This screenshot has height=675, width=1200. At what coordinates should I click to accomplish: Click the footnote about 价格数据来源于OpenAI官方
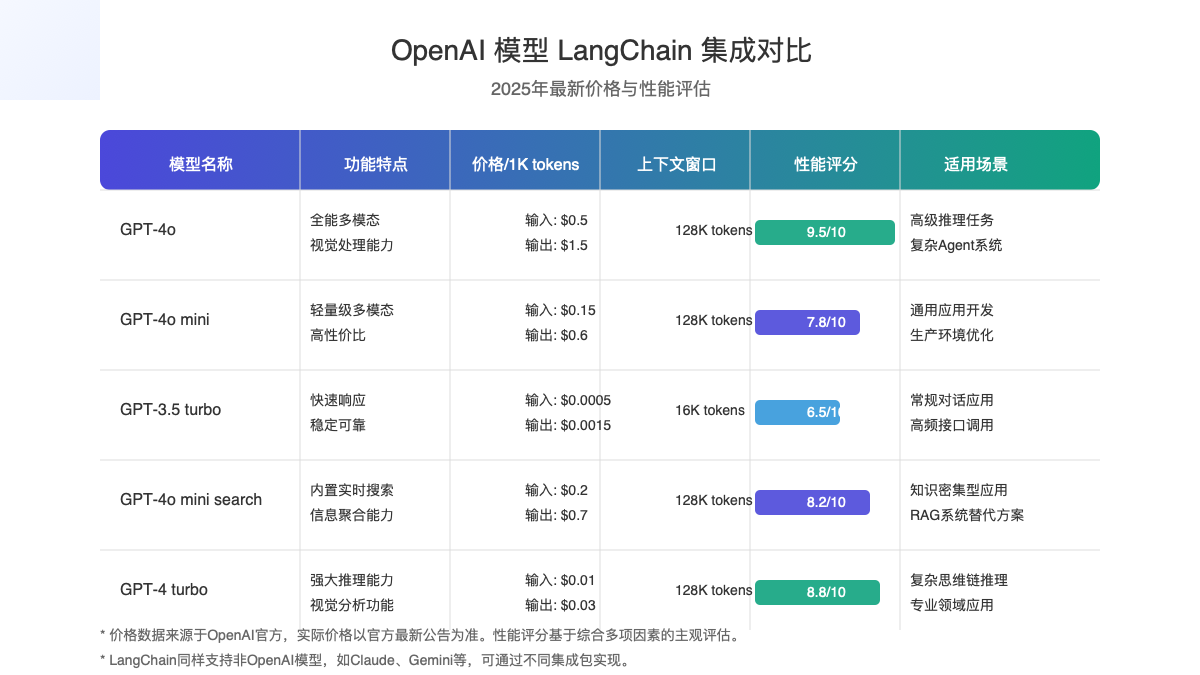tap(420, 635)
